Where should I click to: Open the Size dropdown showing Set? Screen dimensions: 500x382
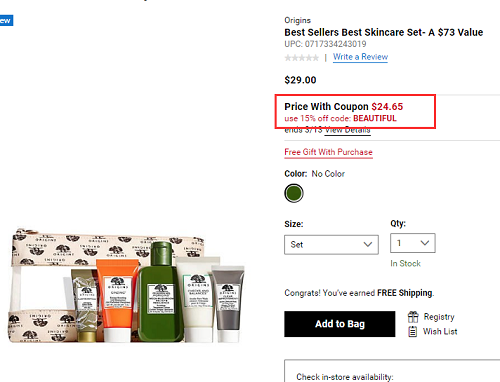[331, 245]
